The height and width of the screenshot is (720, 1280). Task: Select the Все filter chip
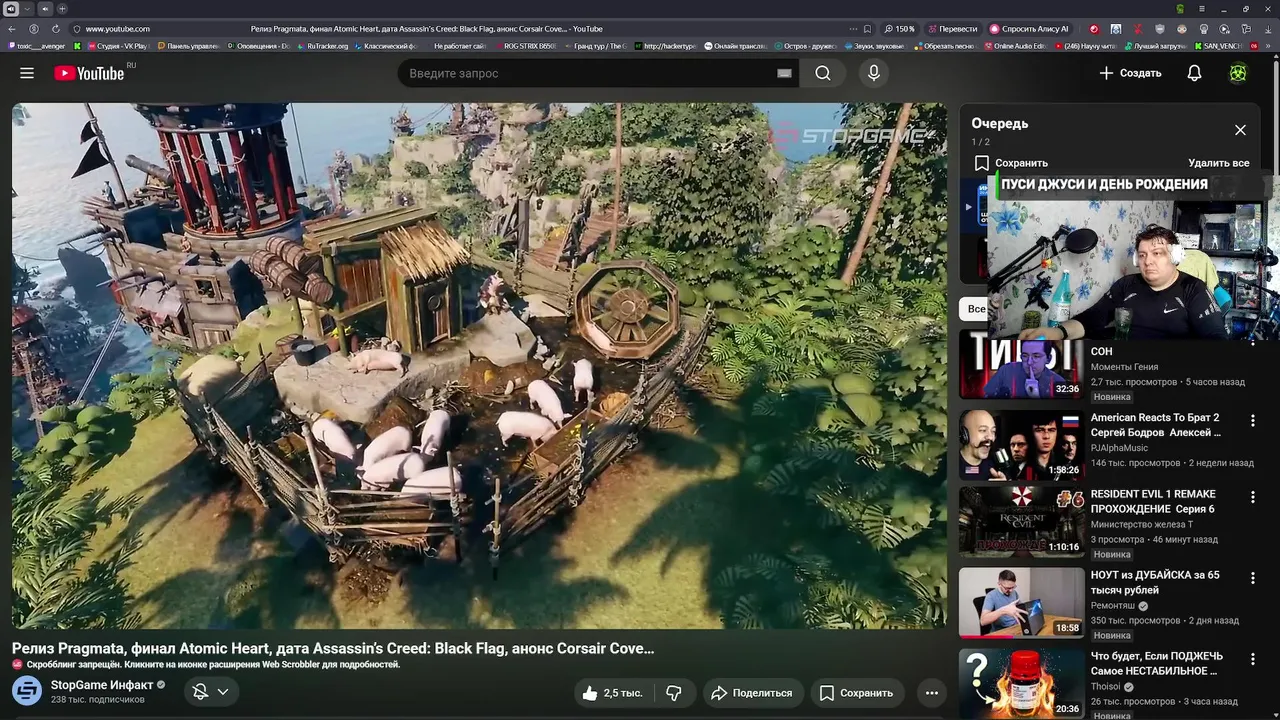[976, 309]
